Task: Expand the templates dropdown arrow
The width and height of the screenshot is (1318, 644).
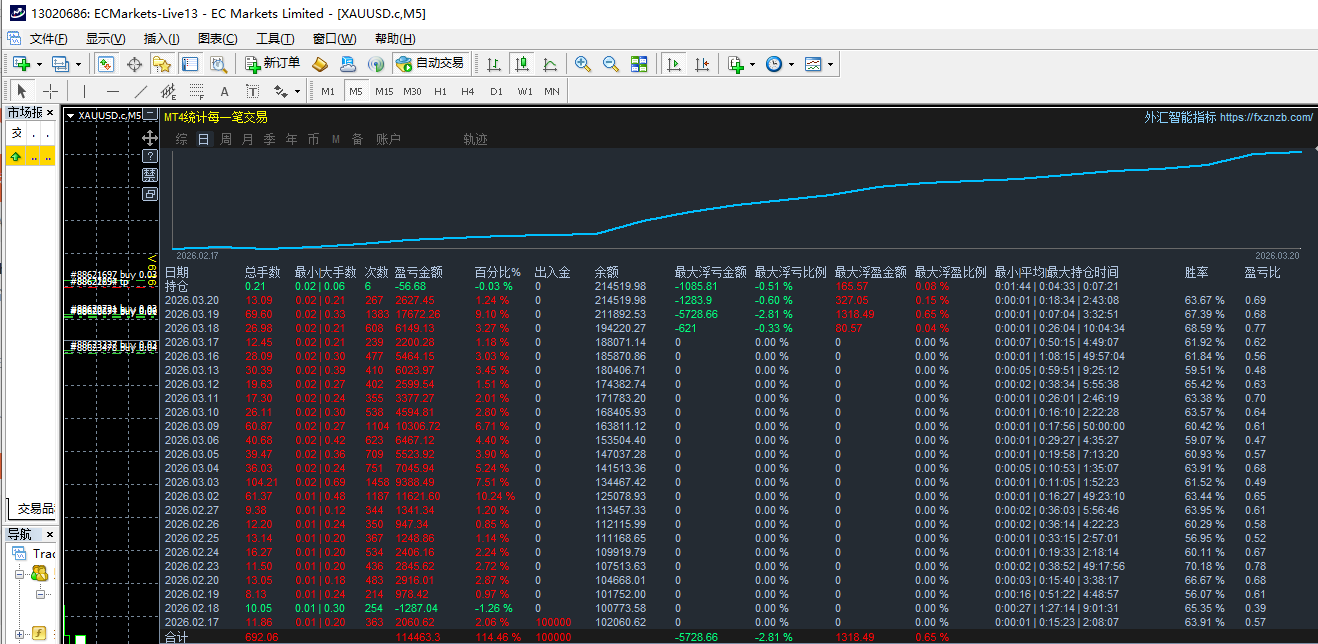Action: tap(830, 64)
